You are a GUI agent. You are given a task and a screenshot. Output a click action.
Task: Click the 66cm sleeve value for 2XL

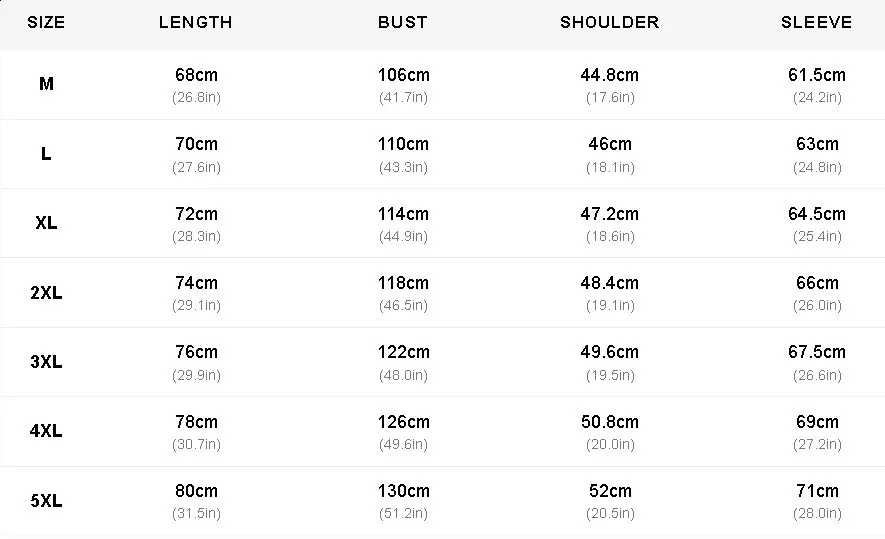pos(817,283)
